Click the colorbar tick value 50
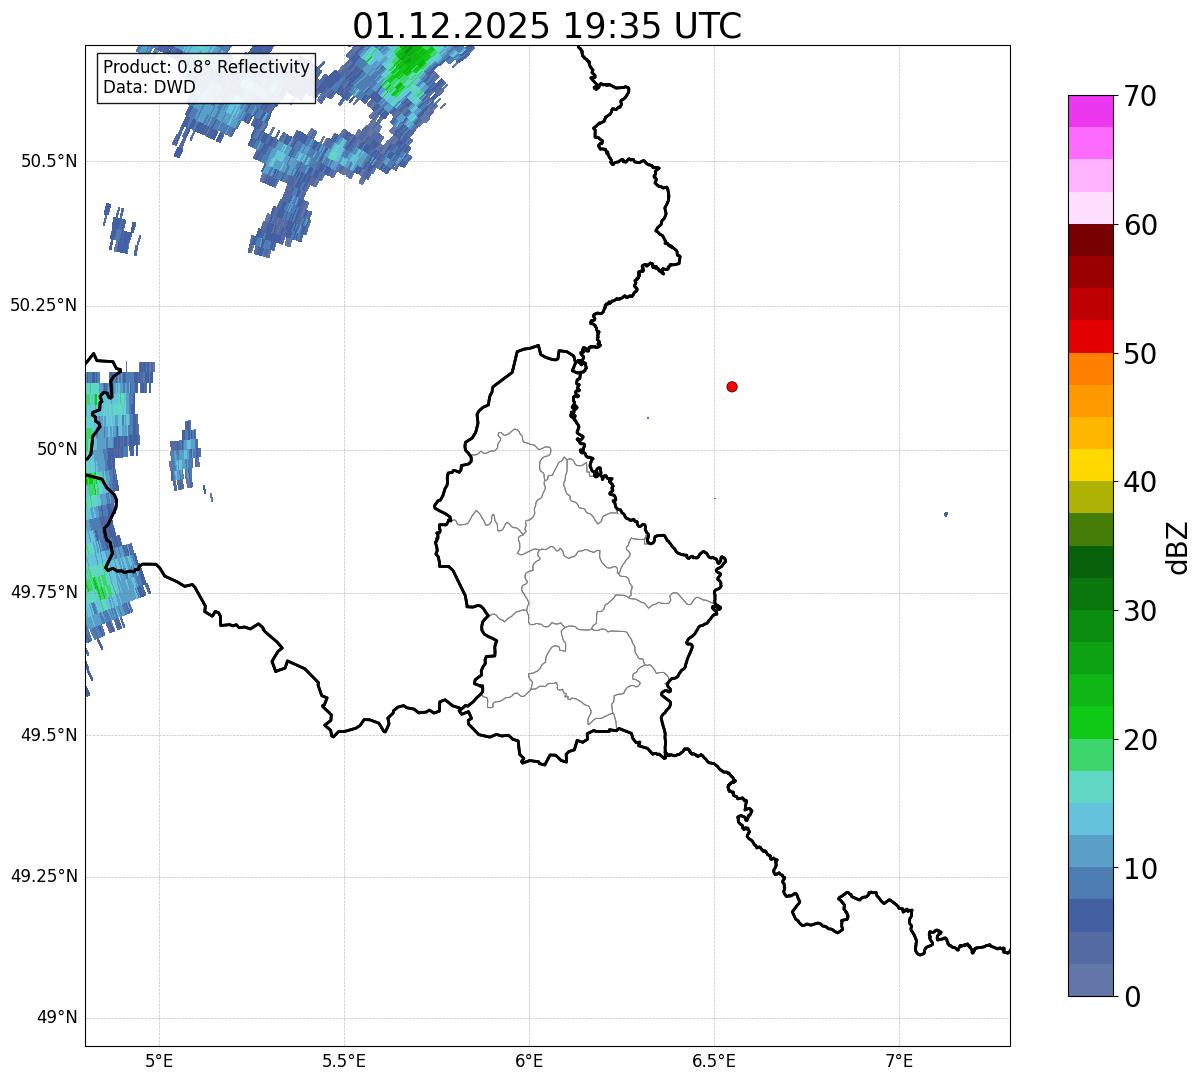1202x1081 pixels. (1140, 354)
